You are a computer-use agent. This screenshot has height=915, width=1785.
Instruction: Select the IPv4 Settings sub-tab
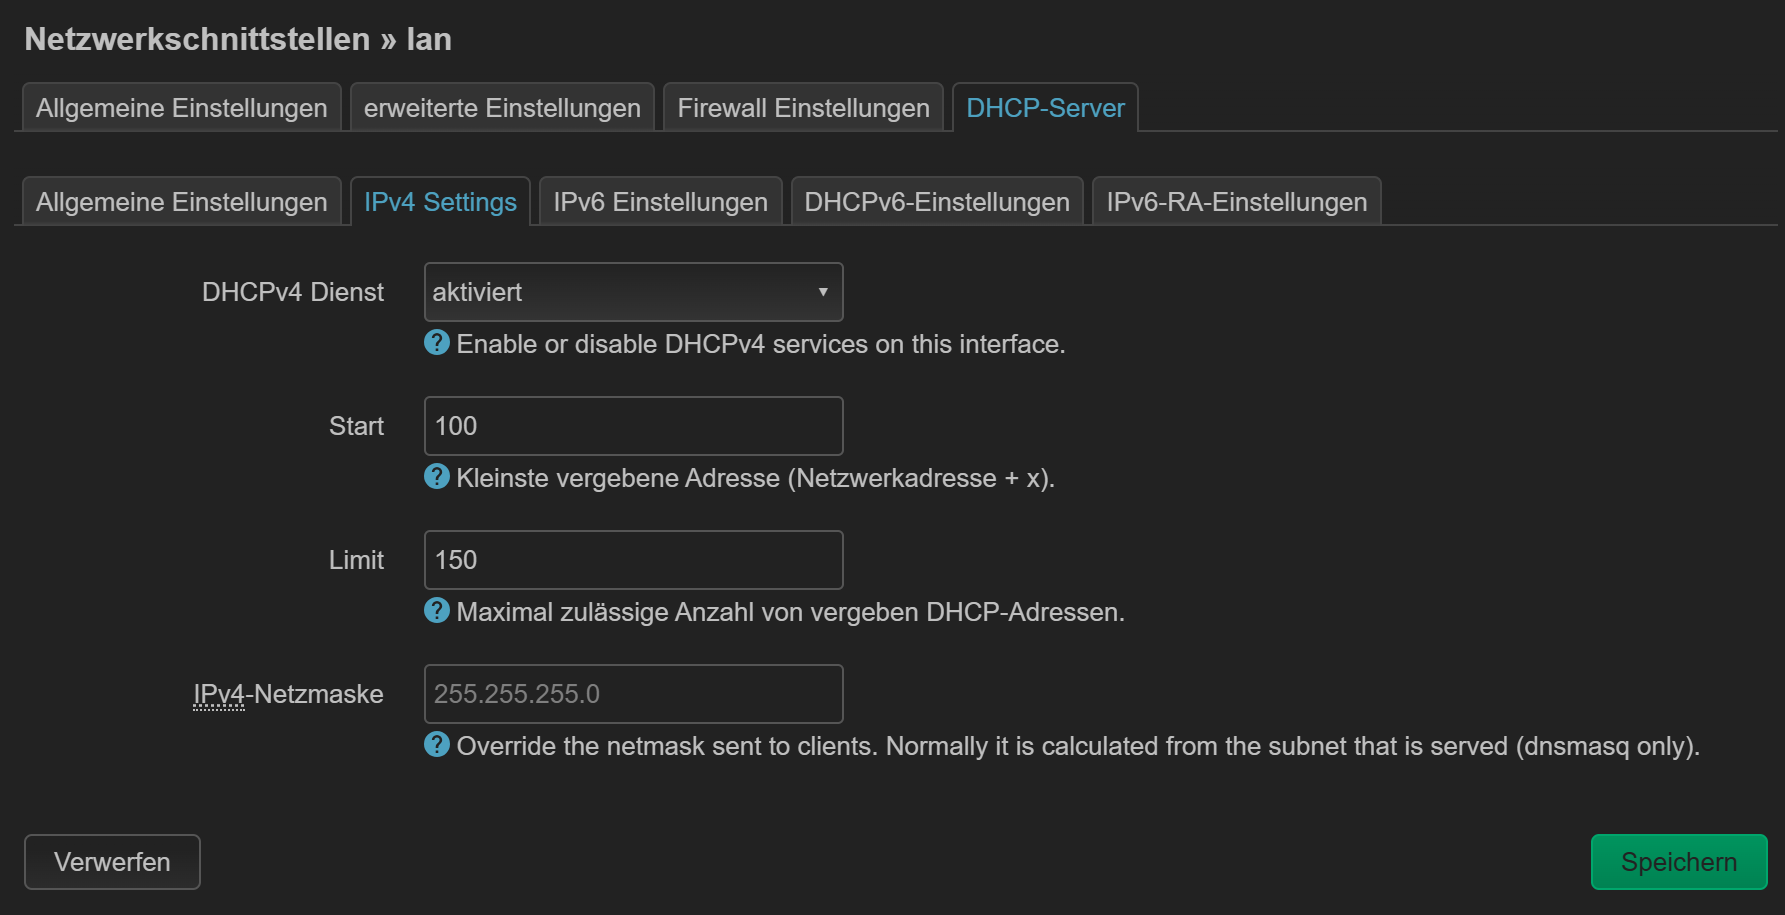(440, 202)
